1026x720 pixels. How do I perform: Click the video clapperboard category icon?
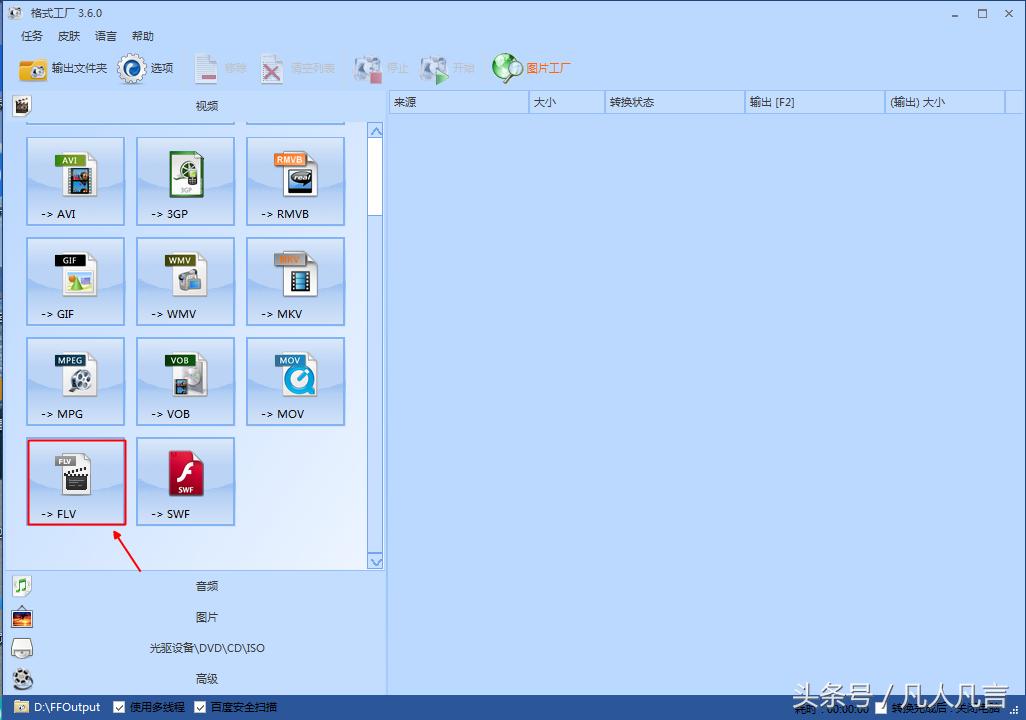tap(22, 105)
